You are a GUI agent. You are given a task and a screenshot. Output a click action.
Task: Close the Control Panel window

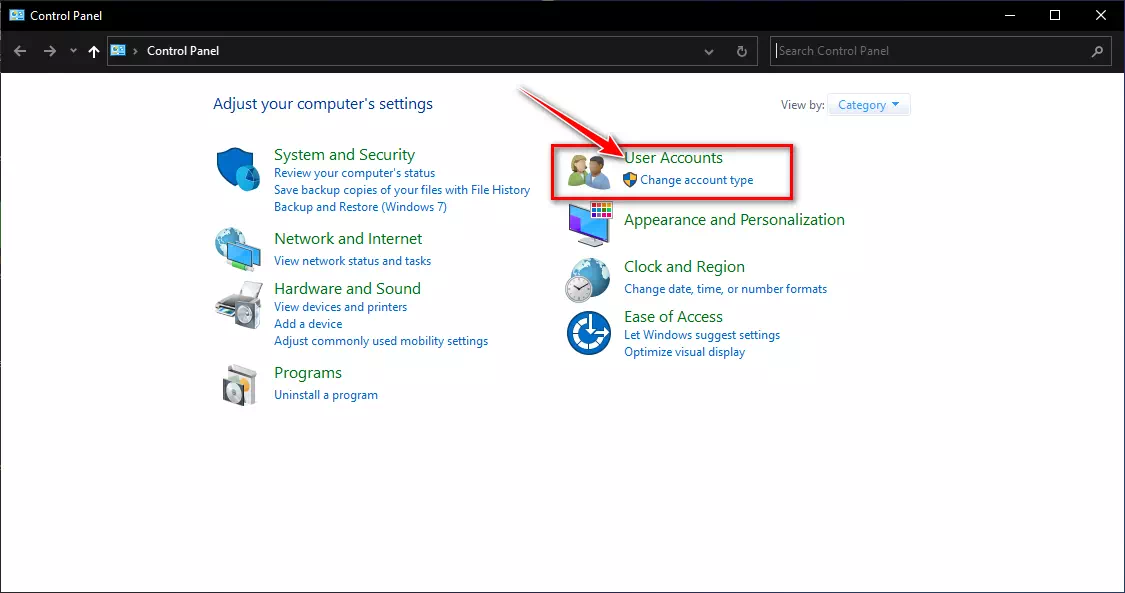1101,15
